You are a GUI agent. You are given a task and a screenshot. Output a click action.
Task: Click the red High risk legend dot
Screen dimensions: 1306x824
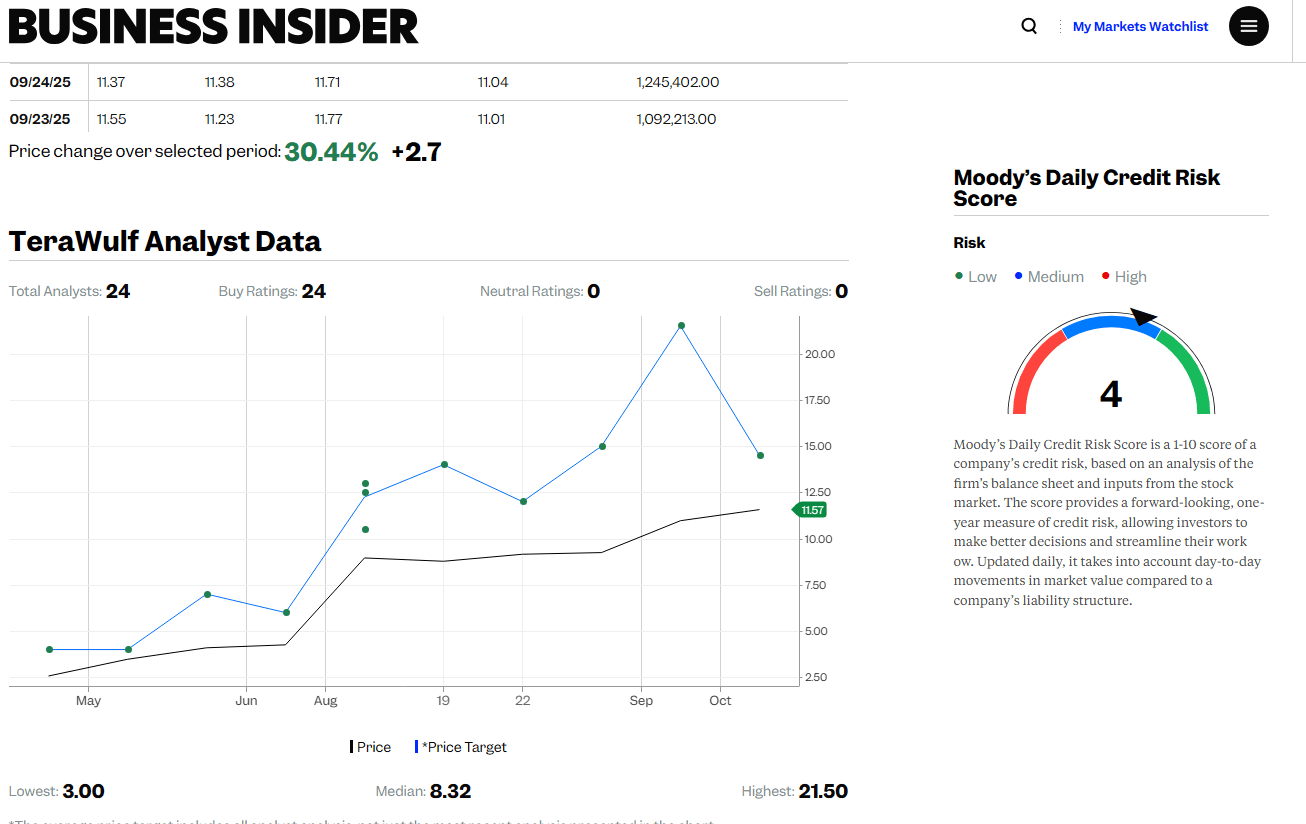point(1105,276)
